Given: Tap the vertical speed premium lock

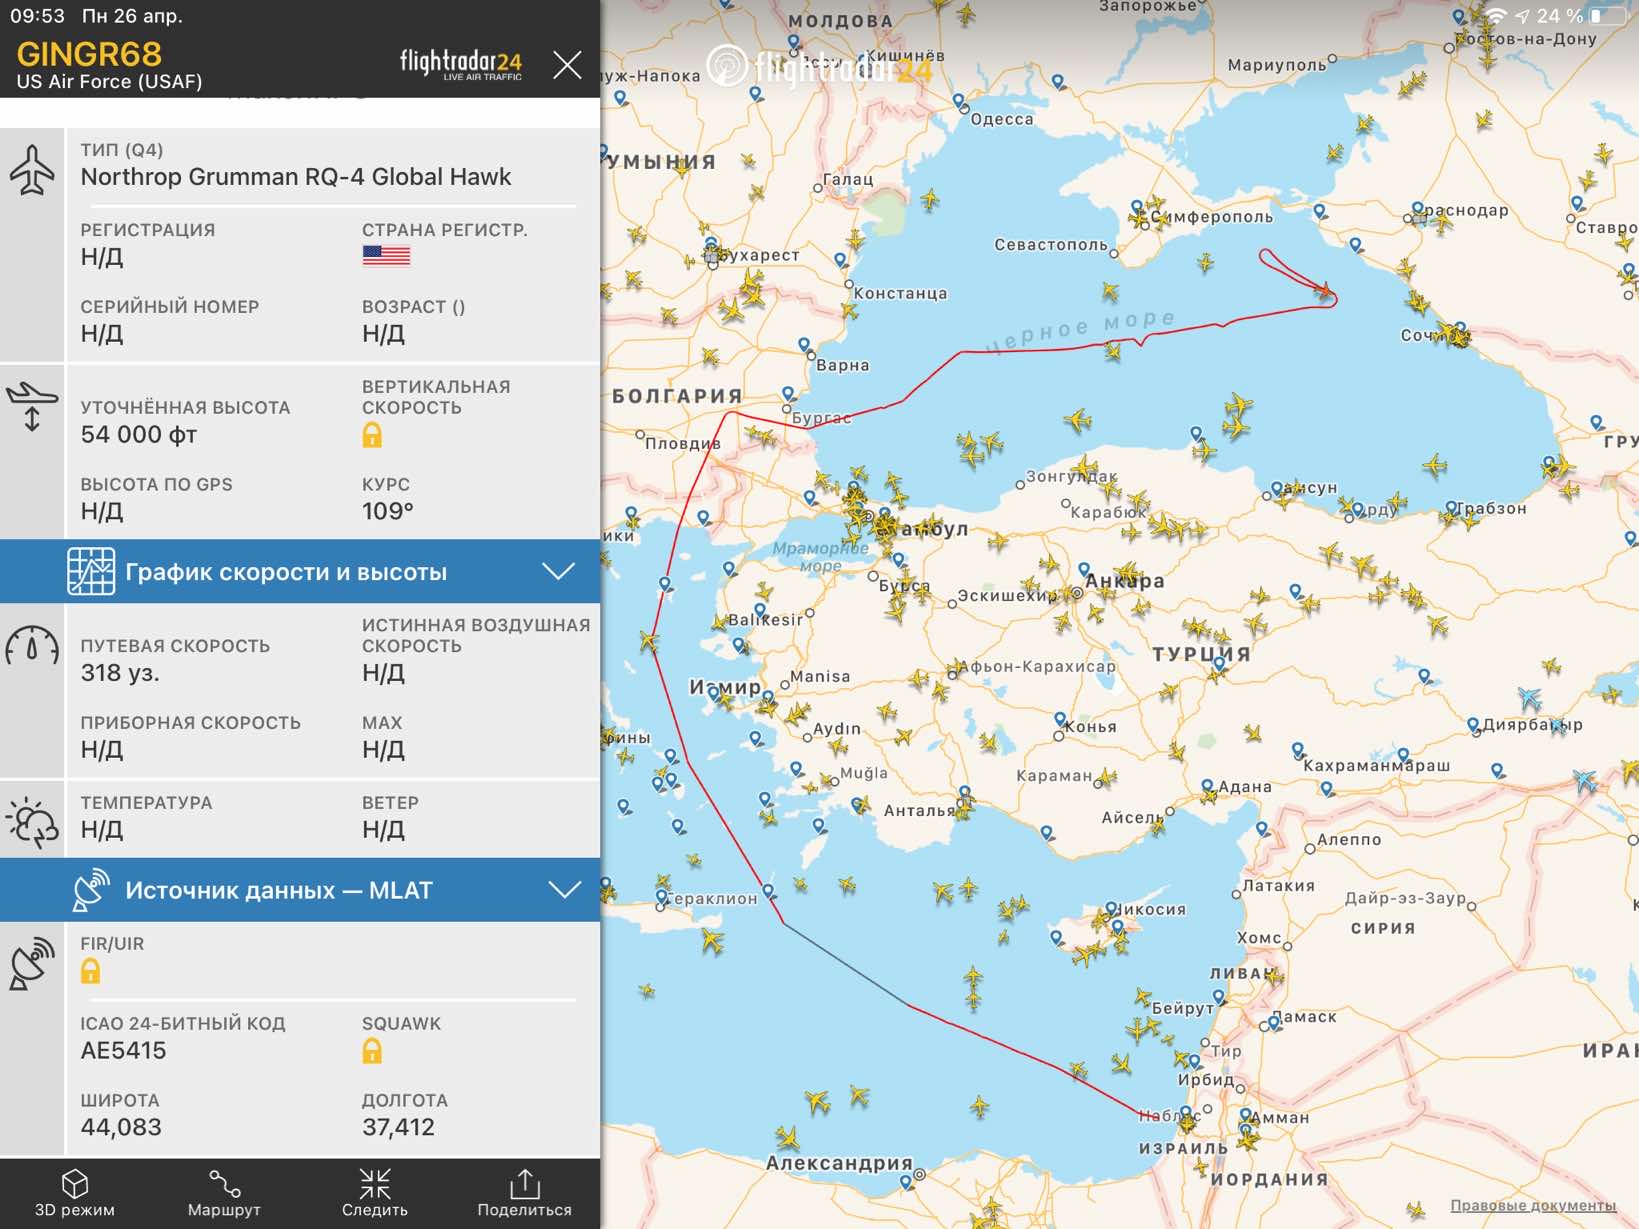Looking at the screenshot, I should coord(372,435).
